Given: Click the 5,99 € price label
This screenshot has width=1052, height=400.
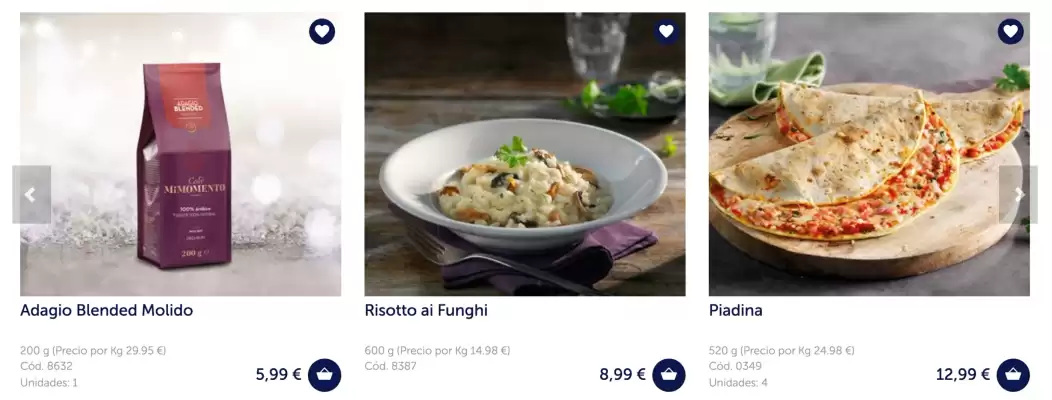Looking at the screenshot, I should [x=278, y=374].
